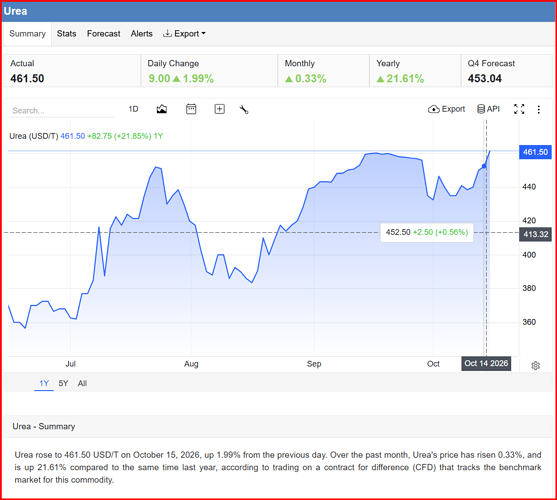The image size is (557, 500).
Task: Open the three-dot more options menu
Action: [x=539, y=109]
